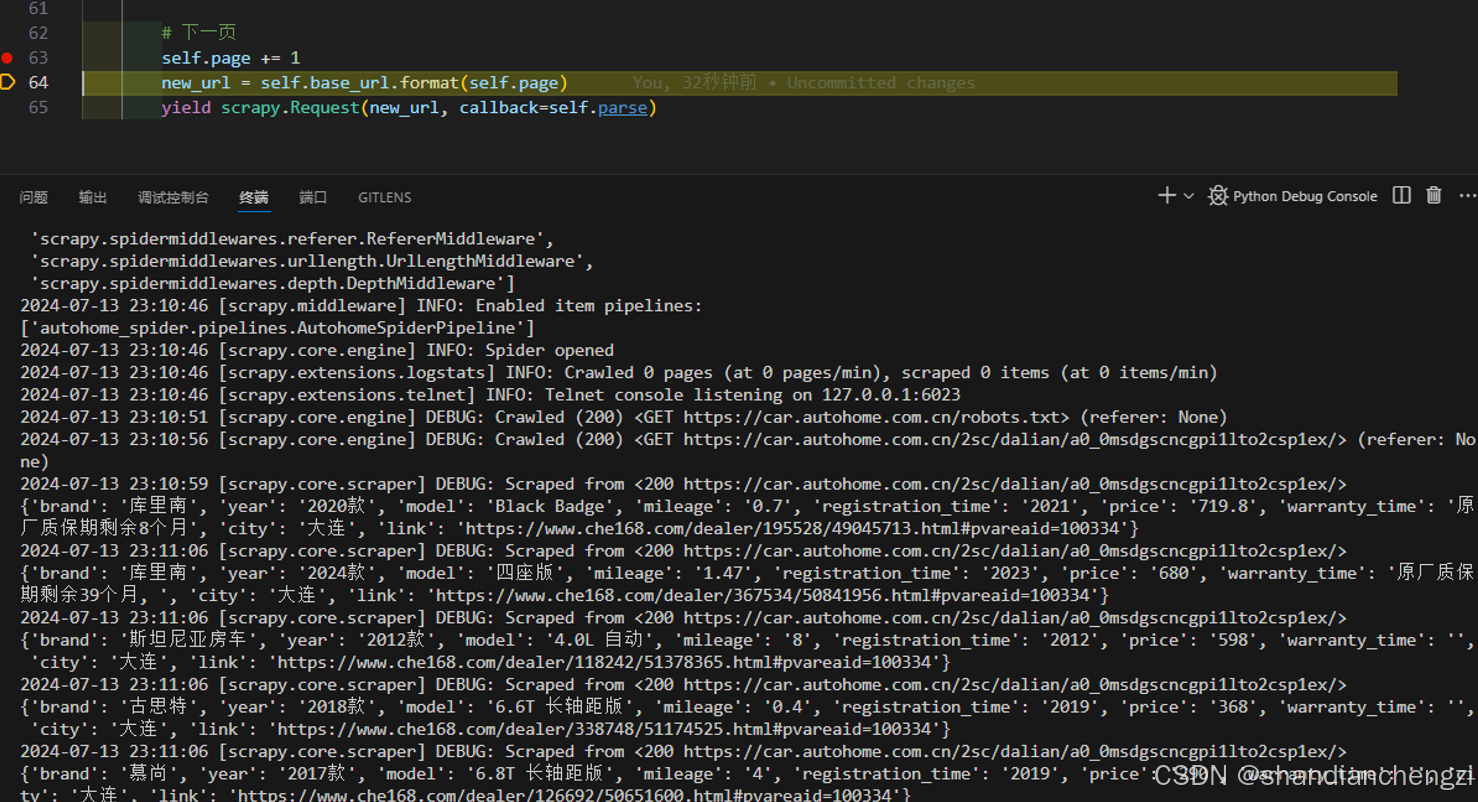Click 'autohome_spider.pipelines.AutohomeSpiderPipeline' text
The image size is (1478, 802).
click(x=277, y=328)
